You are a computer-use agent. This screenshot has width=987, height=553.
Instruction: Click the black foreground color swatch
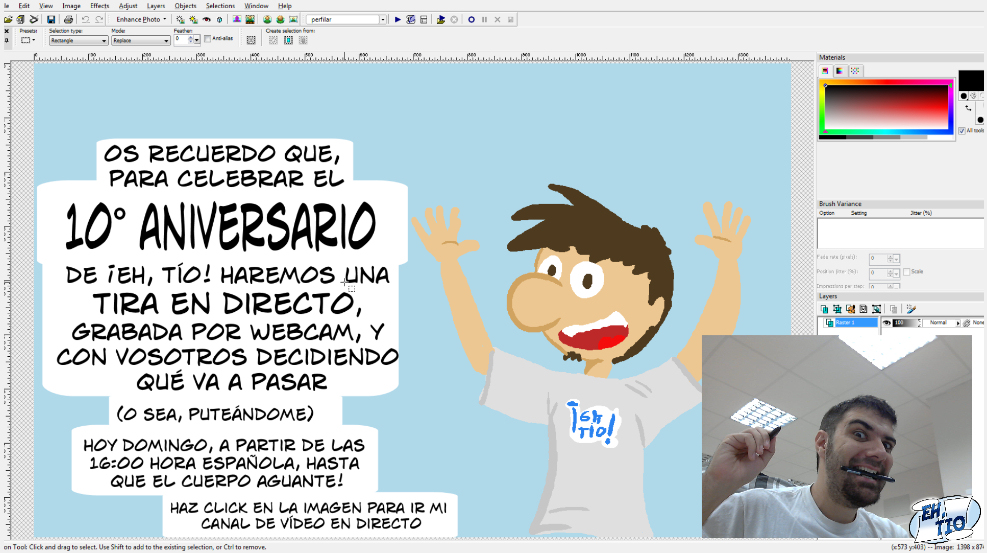[970, 80]
